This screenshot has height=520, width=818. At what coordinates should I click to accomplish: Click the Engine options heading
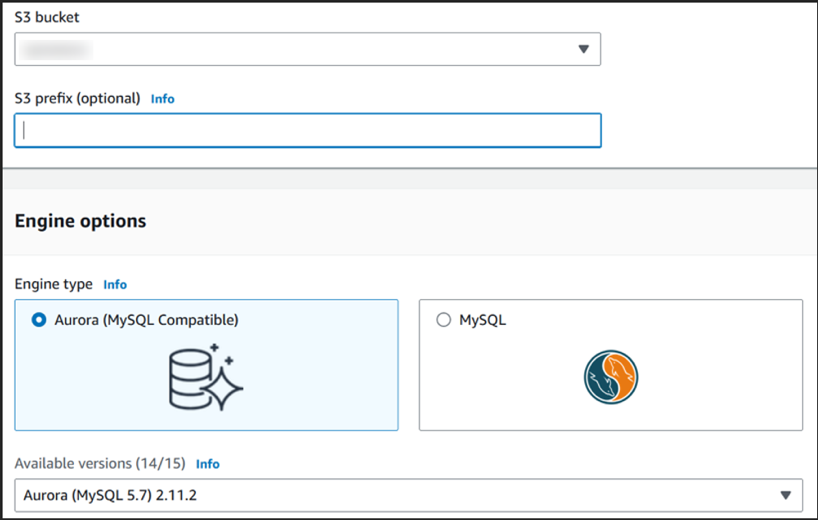pyautogui.click(x=80, y=221)
